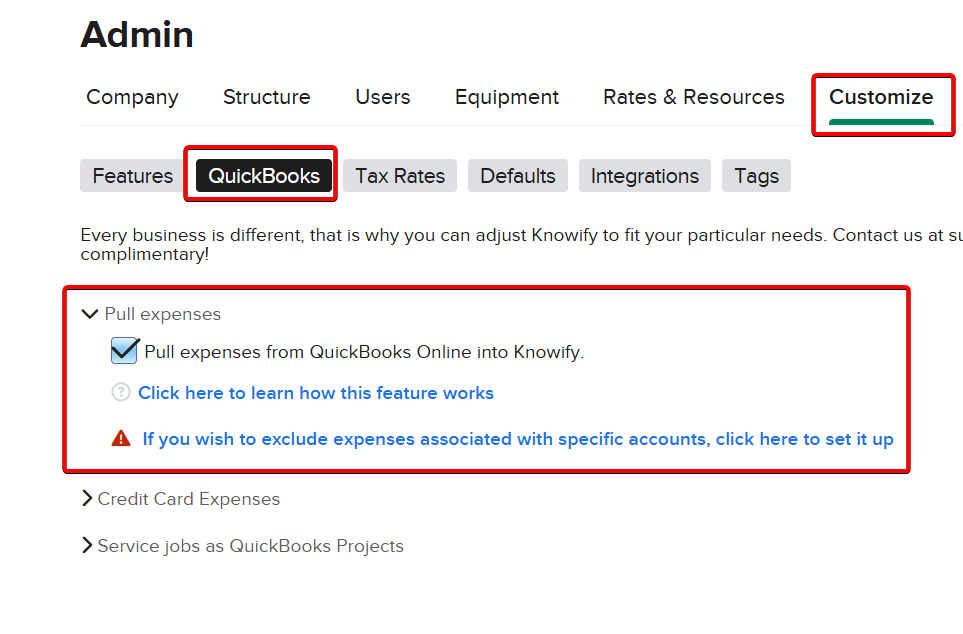Switch to the Structure tab

pyautogui.click(x=266, y=97)
